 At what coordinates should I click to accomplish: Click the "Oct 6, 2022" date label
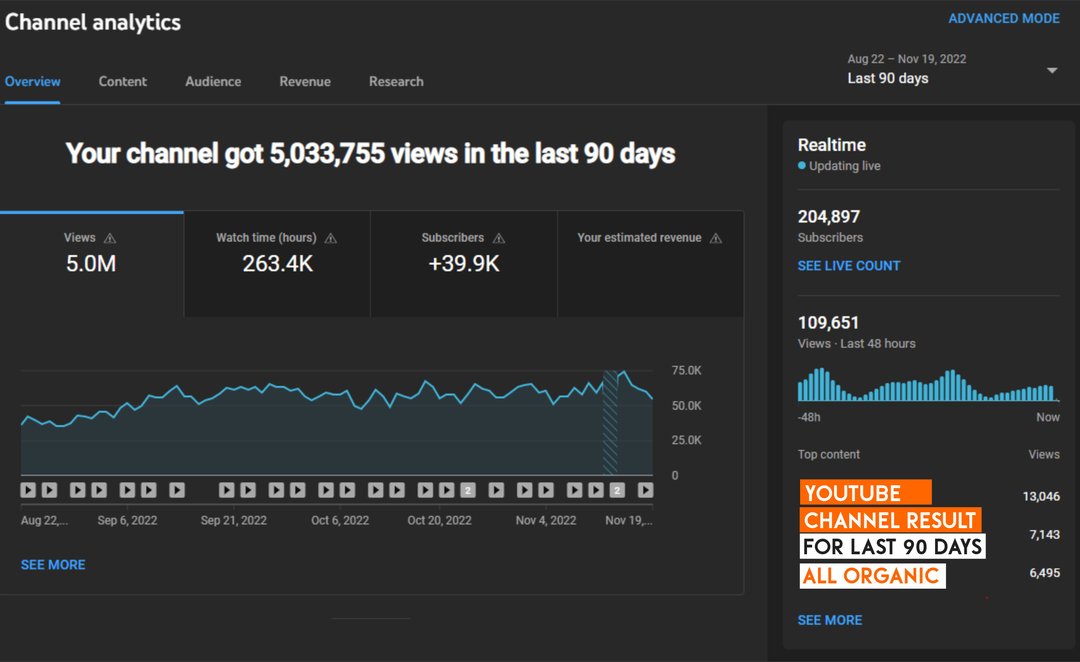pyautogui.click(x=340, y=521)
